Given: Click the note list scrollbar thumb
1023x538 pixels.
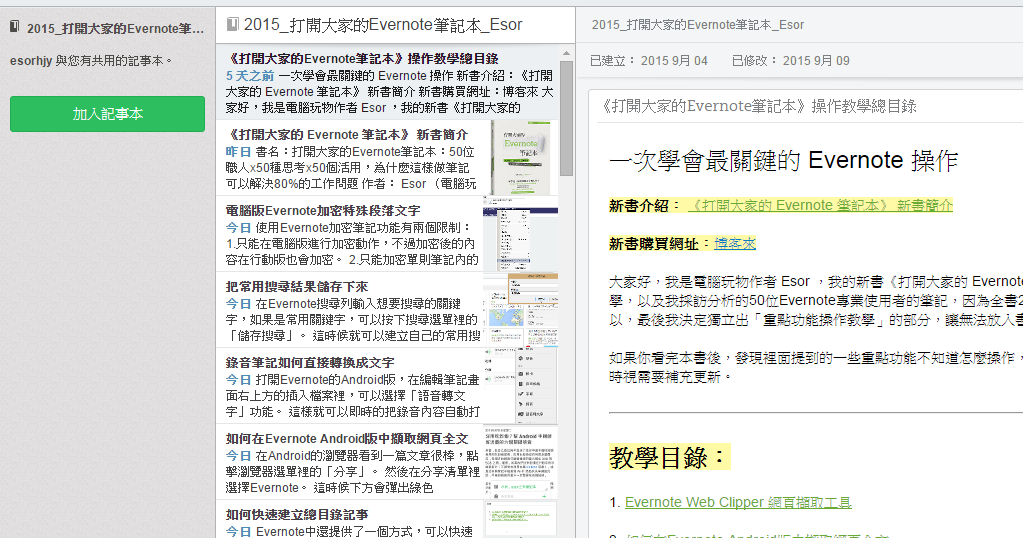Looking at the screenshot, I should (x=566, y=118).
